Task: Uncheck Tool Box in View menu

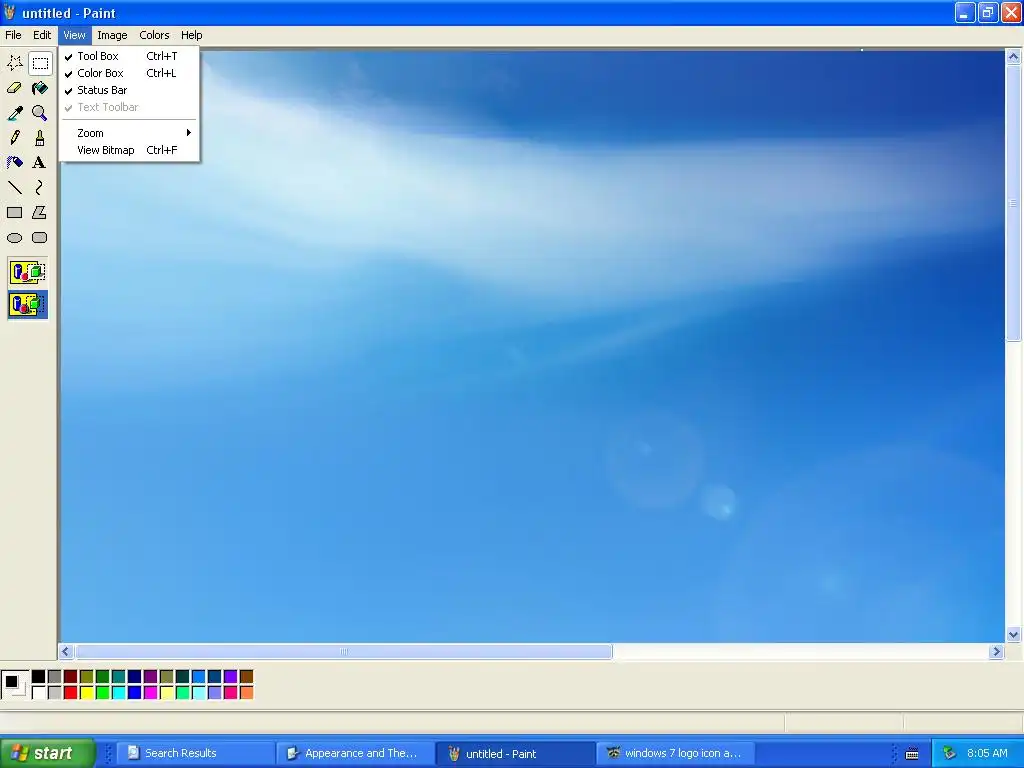Action: pyautogui.click(x=129, y=56)
